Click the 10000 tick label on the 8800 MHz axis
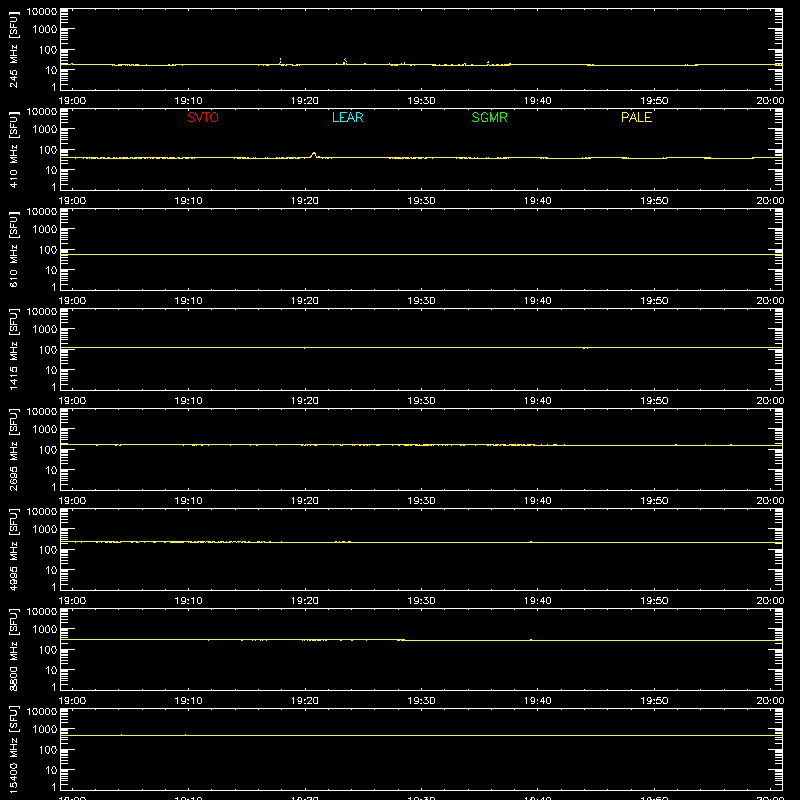The width and height of the screenshot is (800, 800). pyautogui.click(x=42, y=612)
